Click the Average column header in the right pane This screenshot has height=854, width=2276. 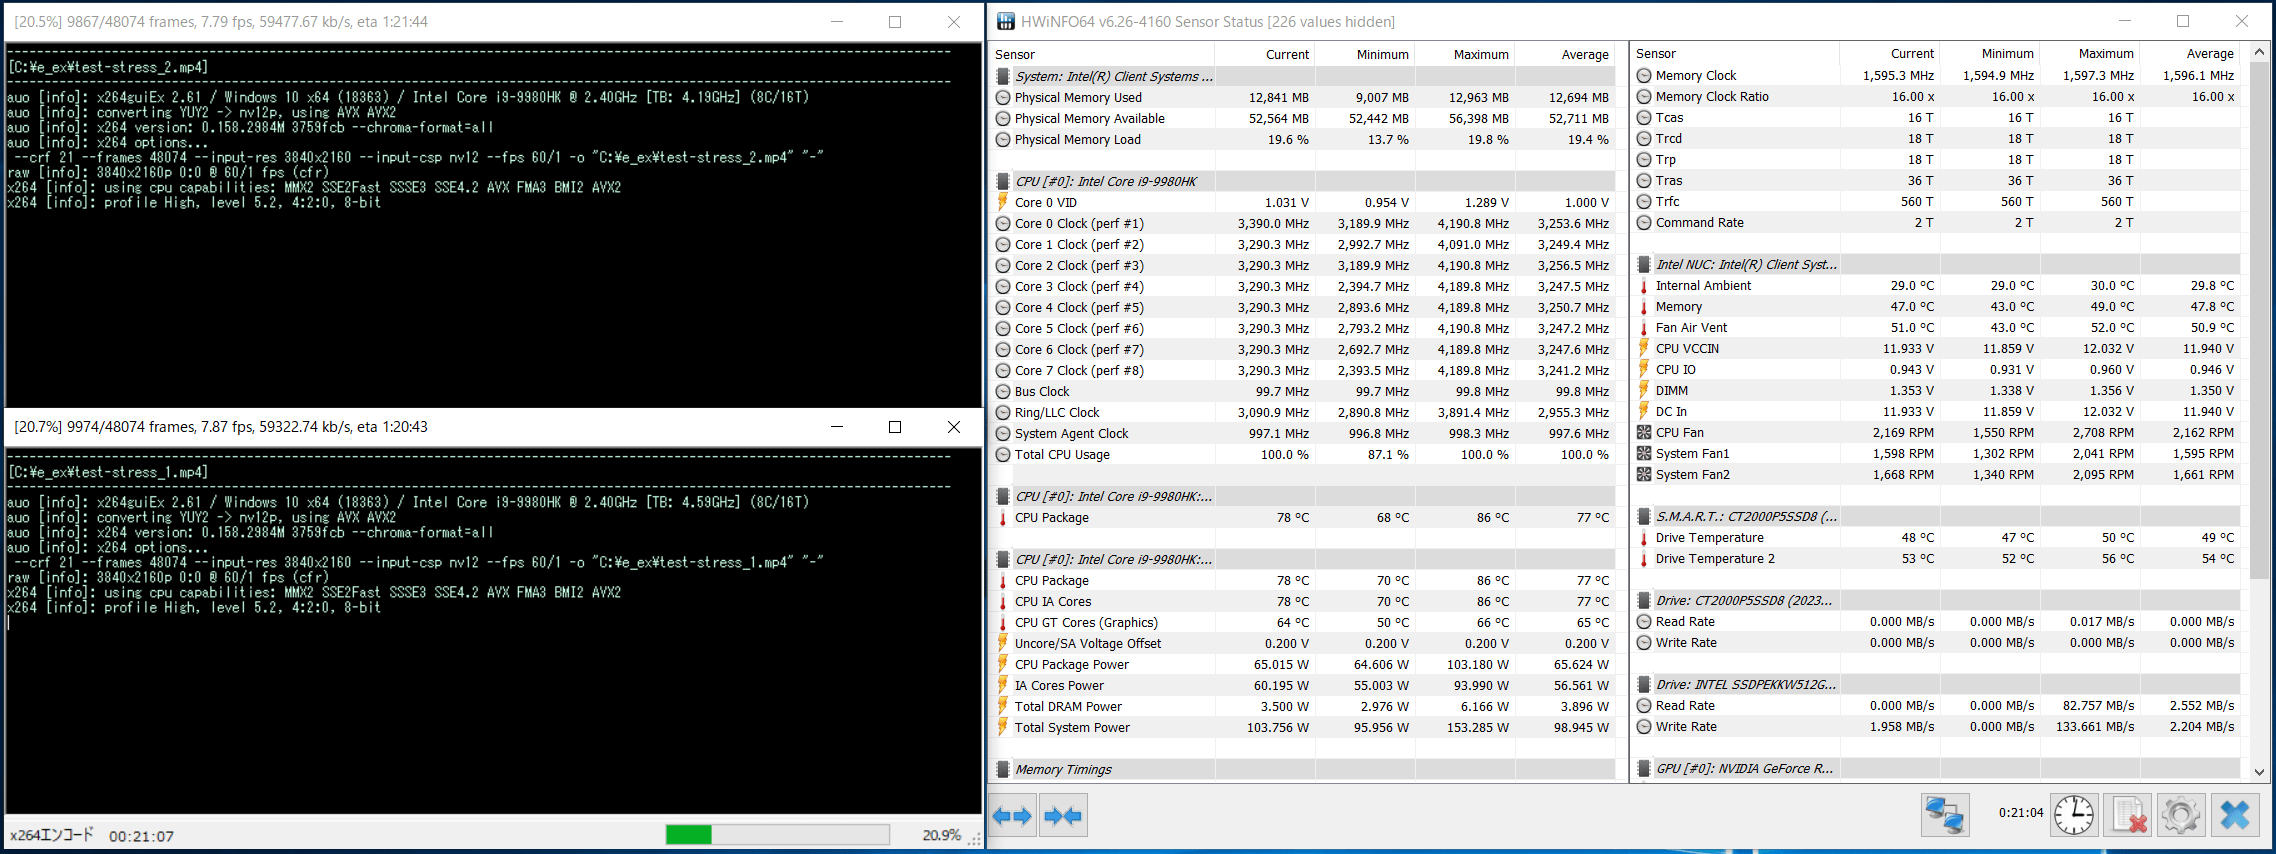tap(2190, 53)
